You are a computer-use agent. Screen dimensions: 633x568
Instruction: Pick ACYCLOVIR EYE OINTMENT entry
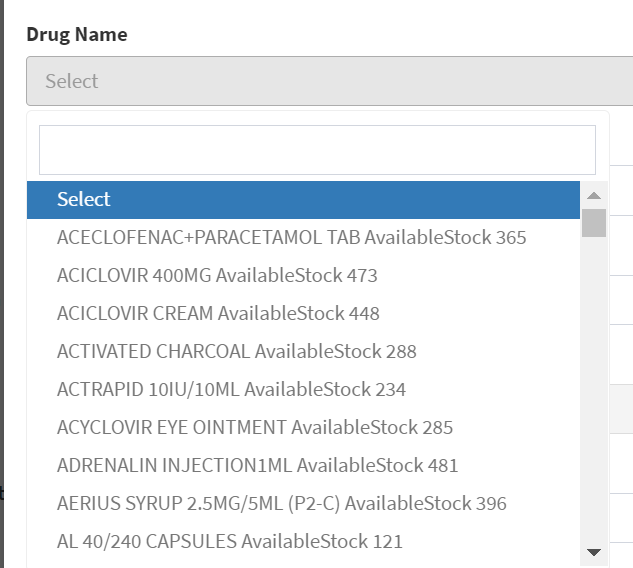pyautogui.click(x=303, y=427)
